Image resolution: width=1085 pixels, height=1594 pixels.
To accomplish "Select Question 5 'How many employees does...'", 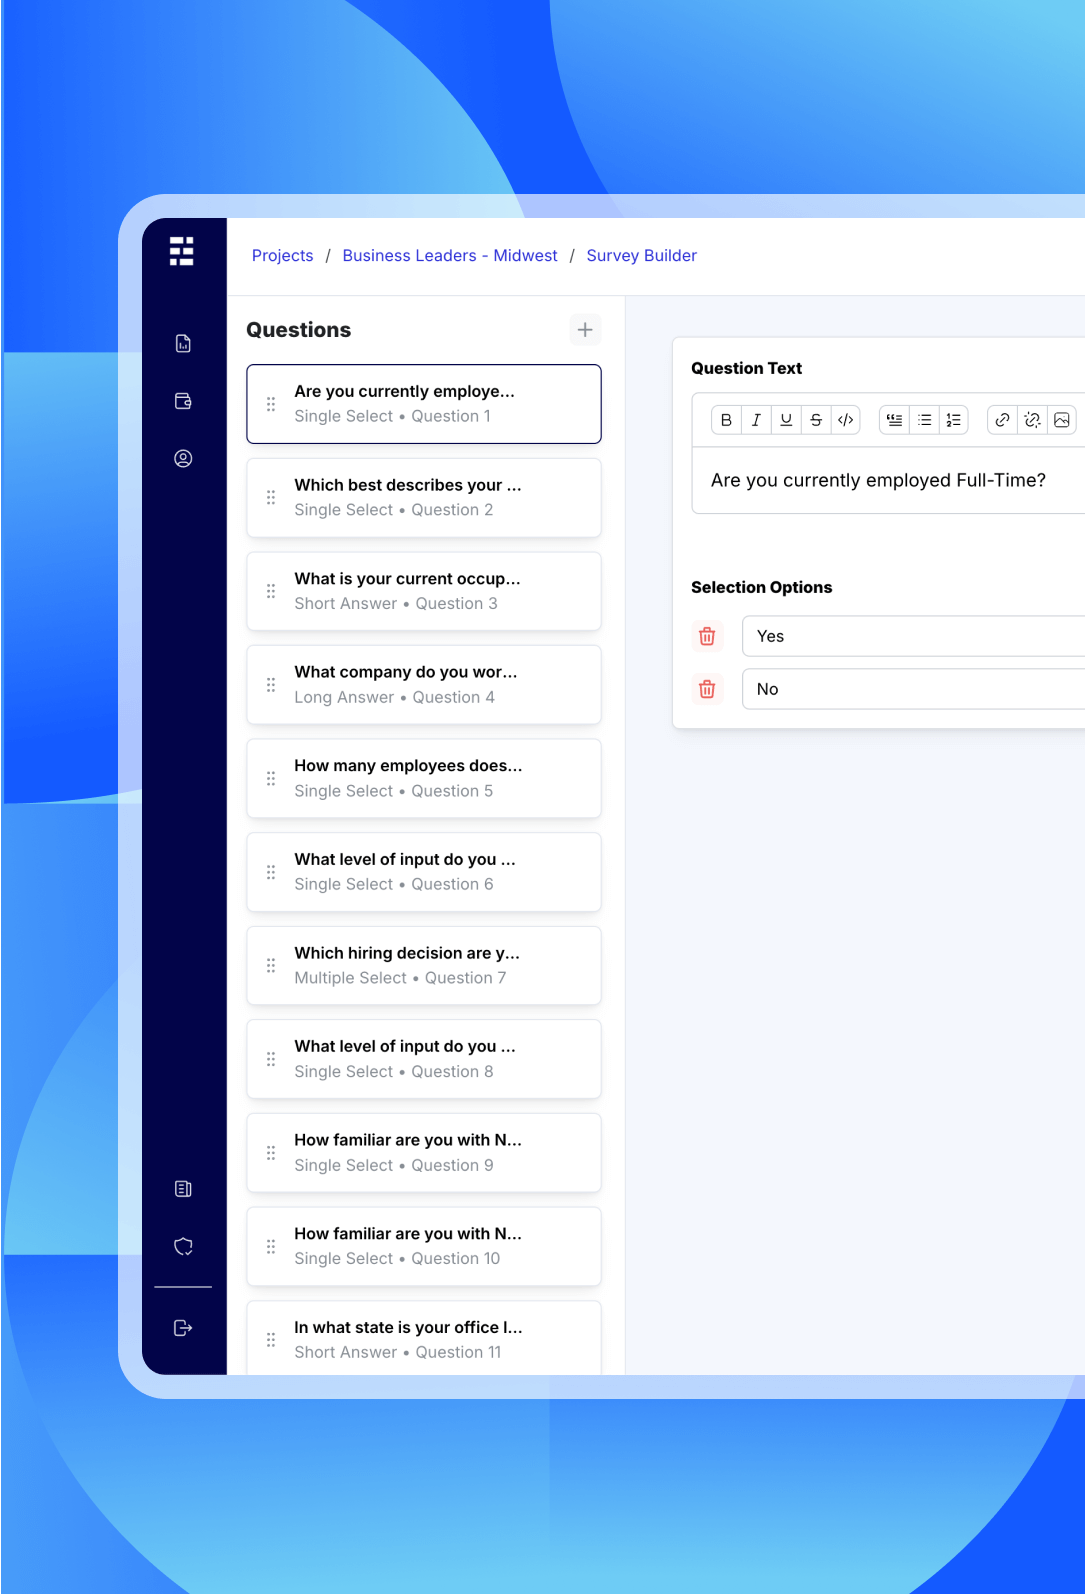I will tap(424, 778).
